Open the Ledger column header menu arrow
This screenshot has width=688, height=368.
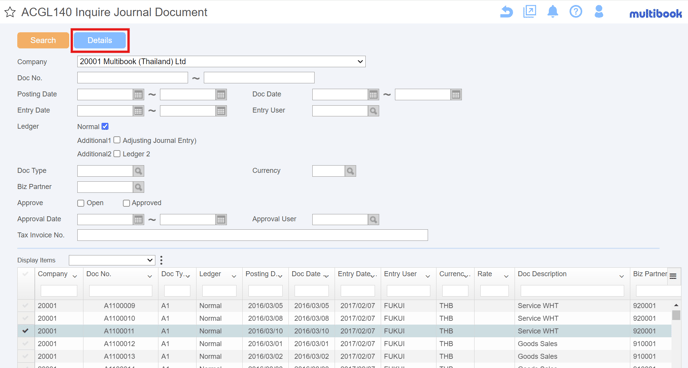click(234, 276)
